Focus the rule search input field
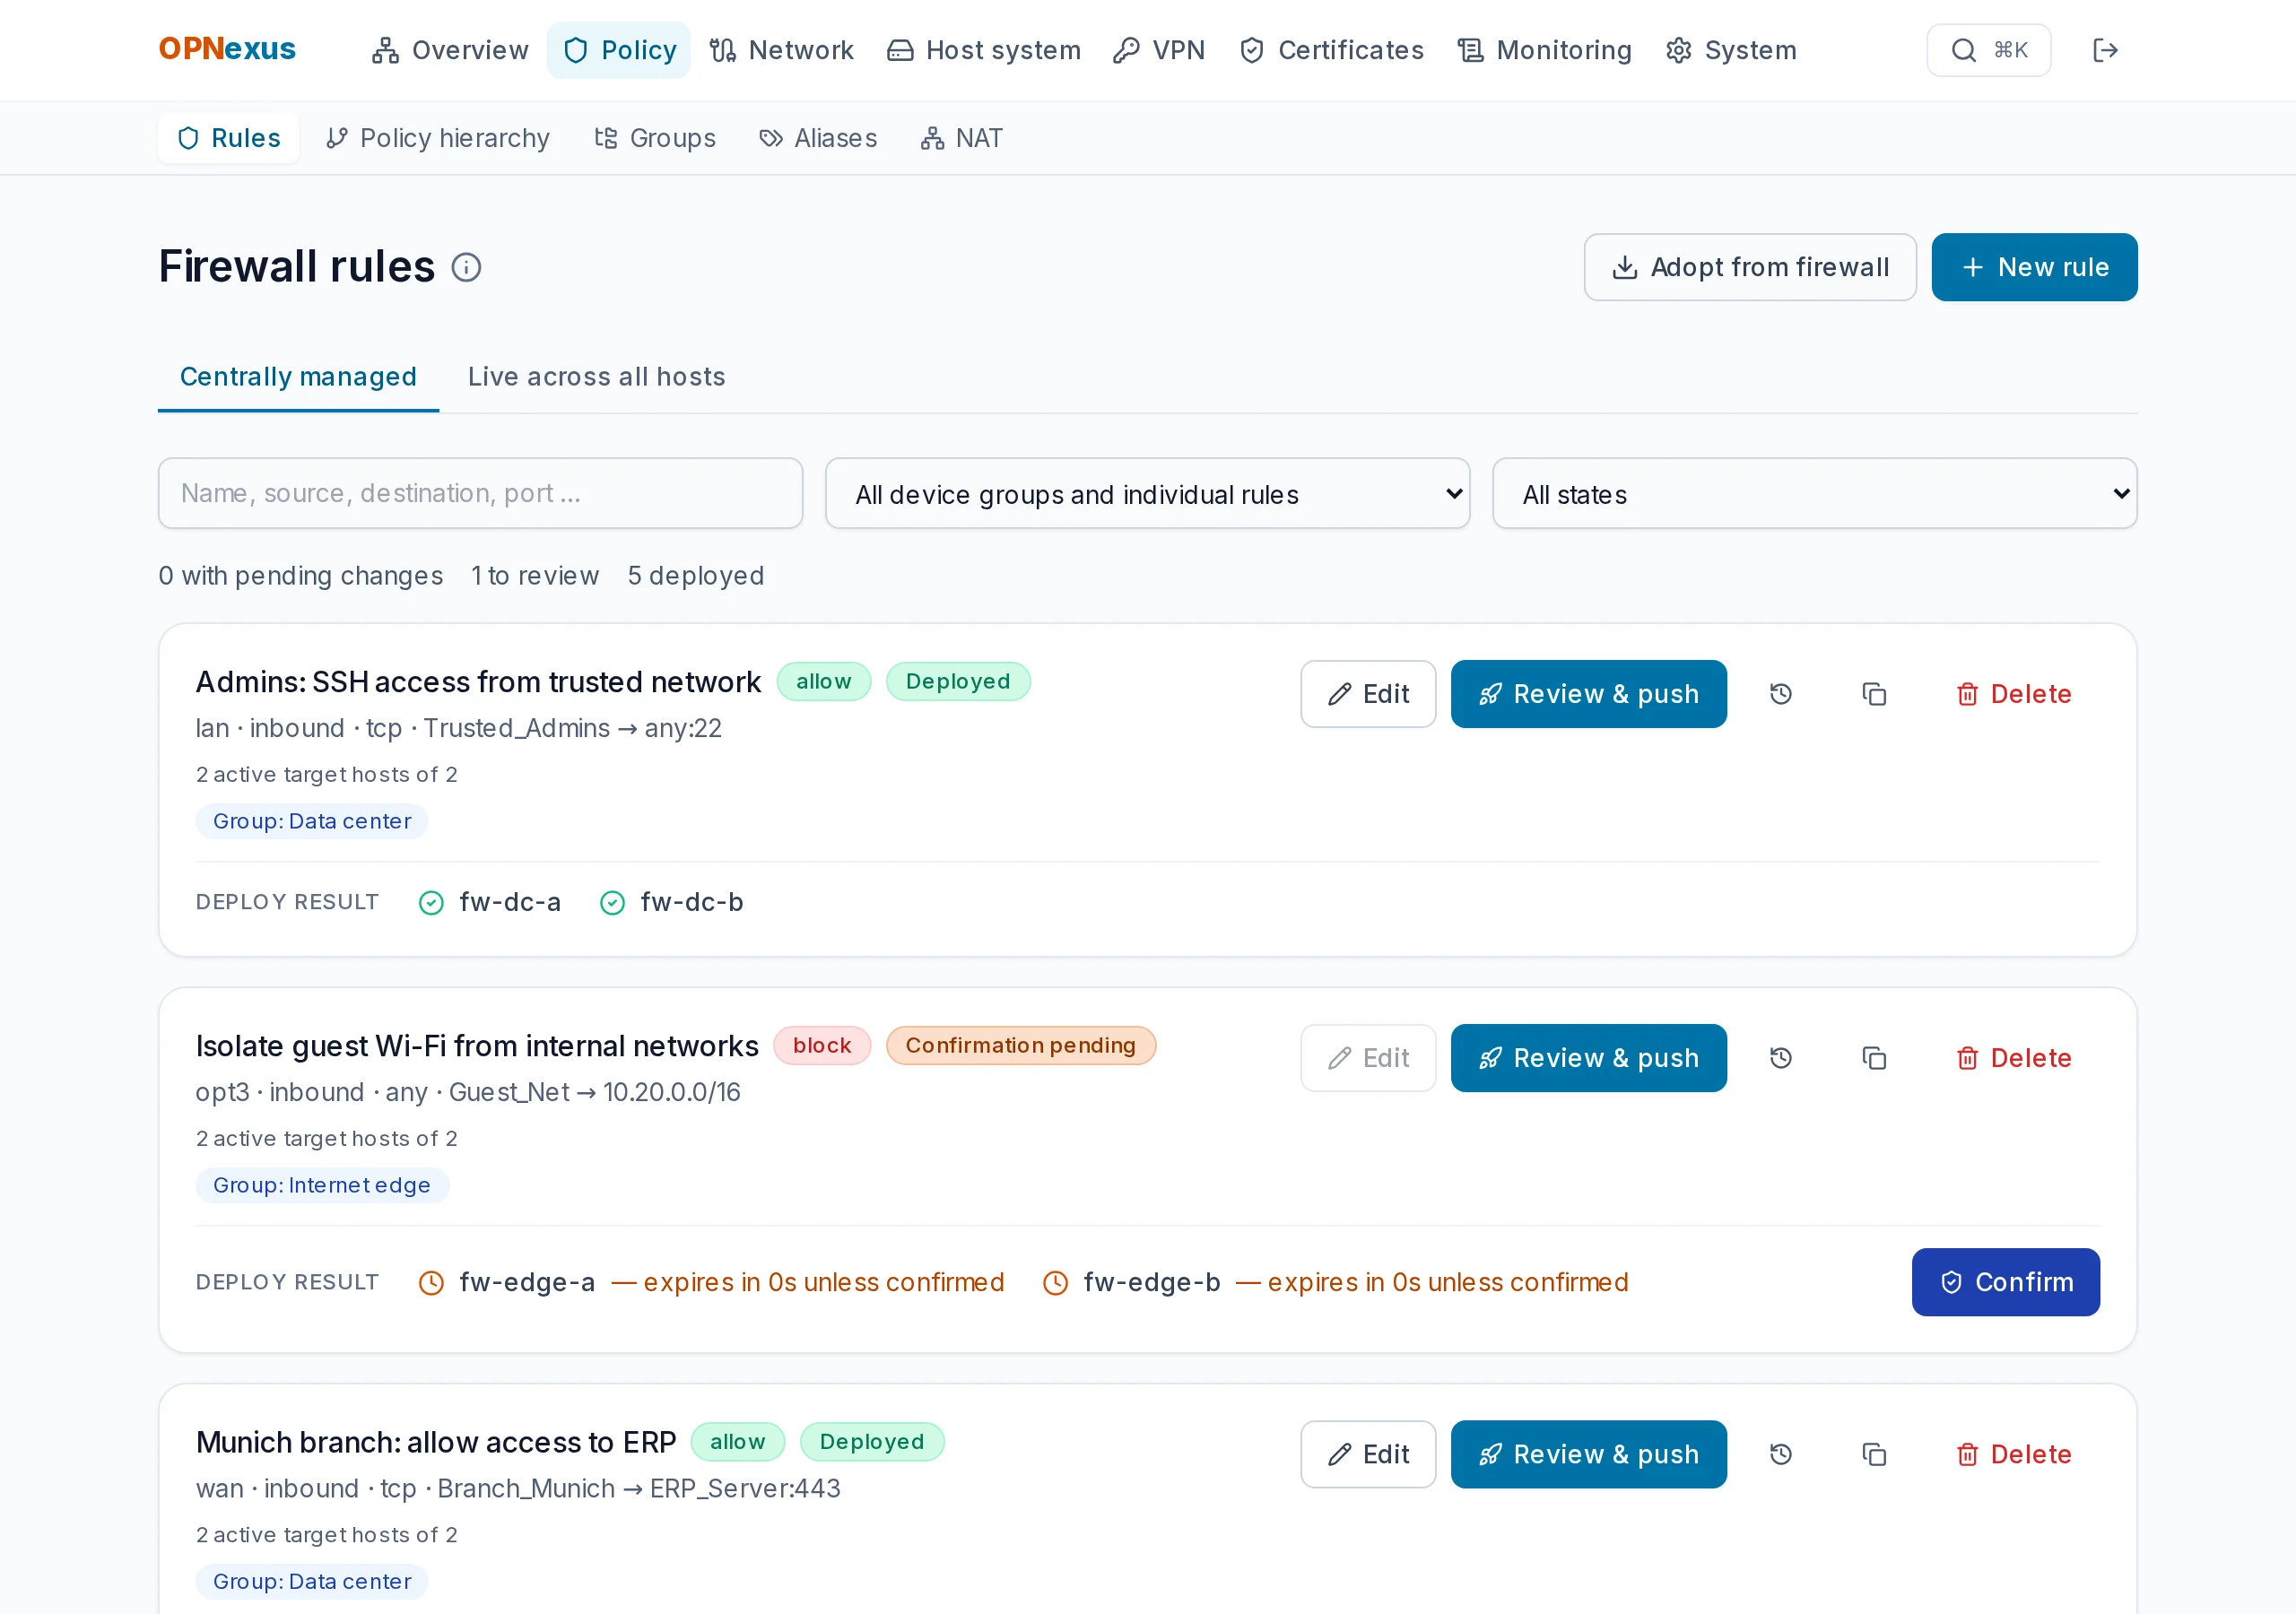2296x1614 pixels. (x=480, y=493)
